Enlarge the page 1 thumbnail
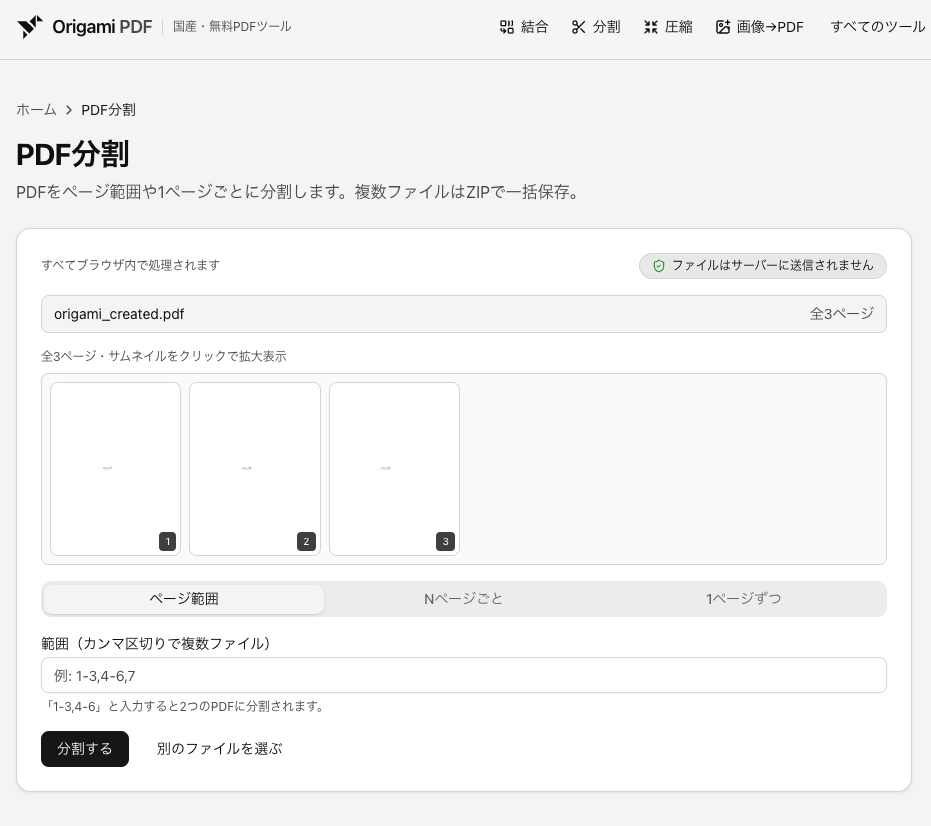The width and height of the screenshot is (931, 826). pos(115,469)
